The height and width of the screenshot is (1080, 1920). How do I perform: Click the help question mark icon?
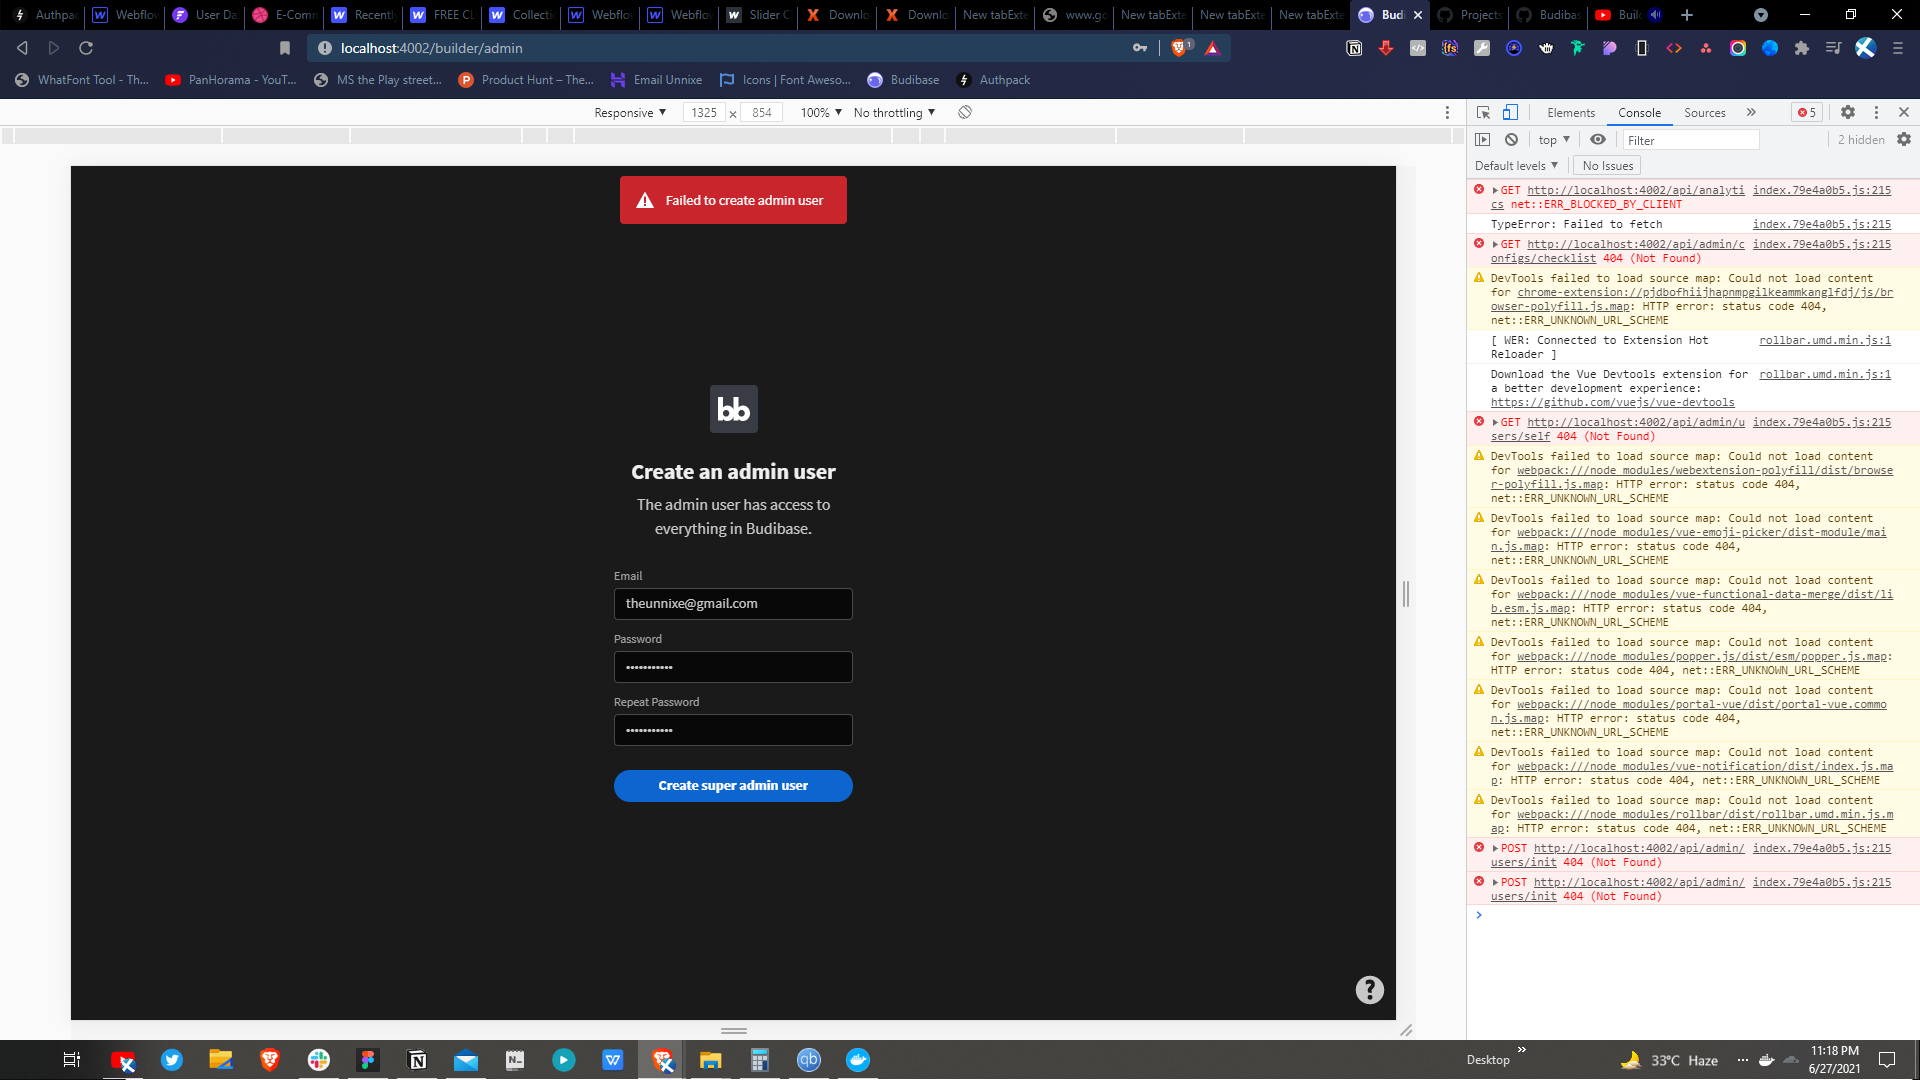pos(1370,990)
